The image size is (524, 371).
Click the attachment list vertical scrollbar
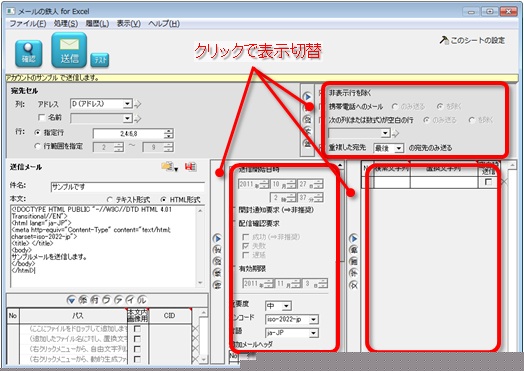(x=204, y=336)
